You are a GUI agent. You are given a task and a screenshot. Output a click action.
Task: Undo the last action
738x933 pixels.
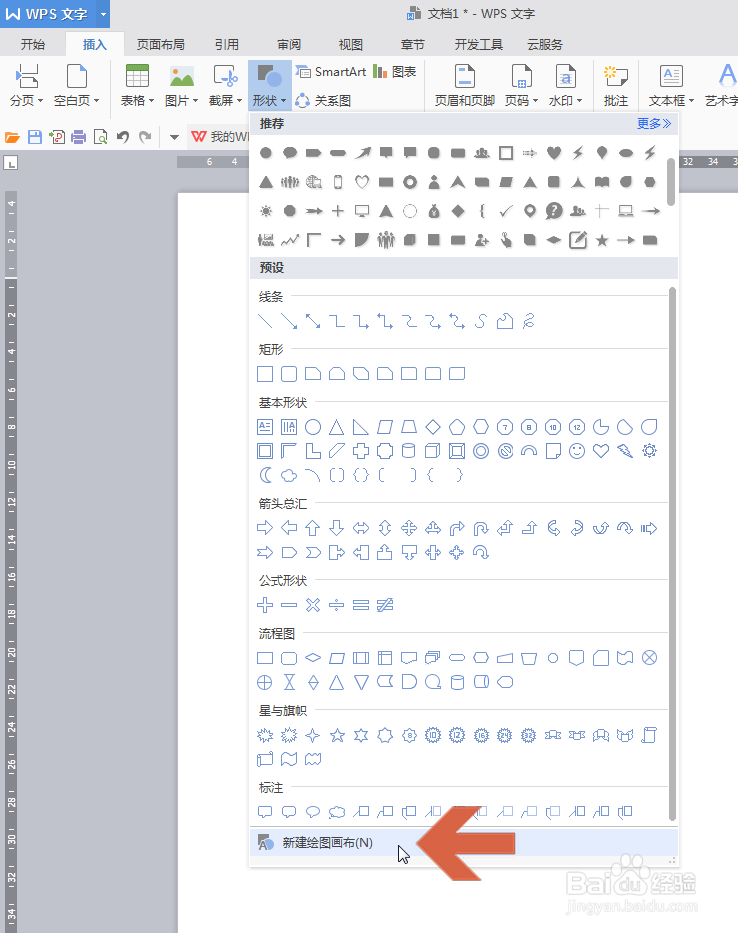tap(123, 137)
